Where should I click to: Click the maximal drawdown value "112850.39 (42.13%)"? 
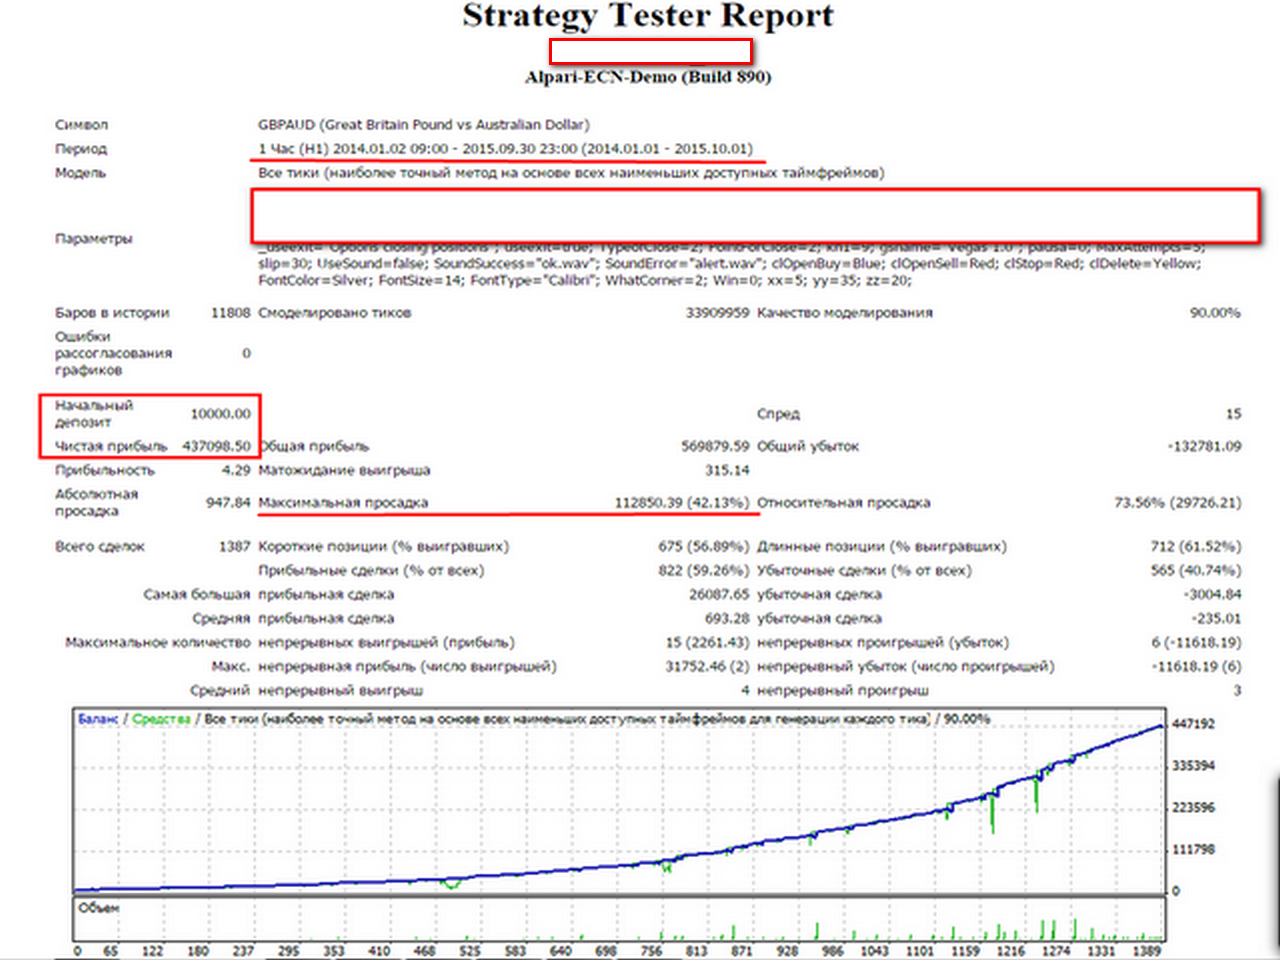tap(682, 503)
